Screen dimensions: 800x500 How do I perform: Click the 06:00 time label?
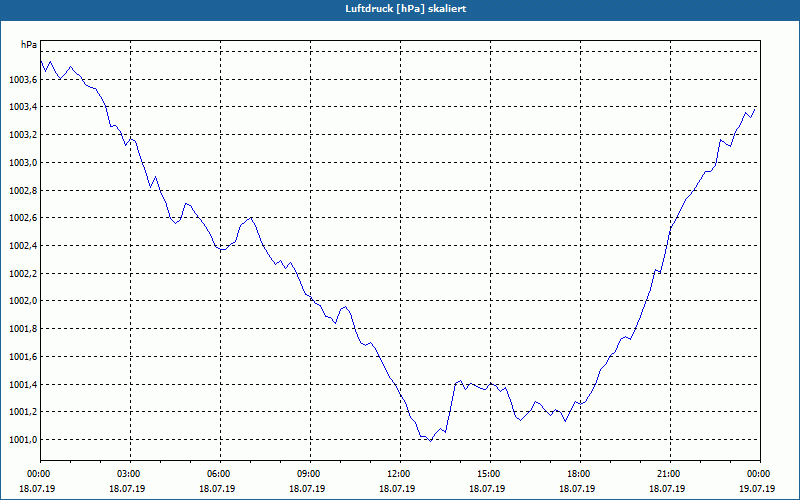tap(220, 474)
